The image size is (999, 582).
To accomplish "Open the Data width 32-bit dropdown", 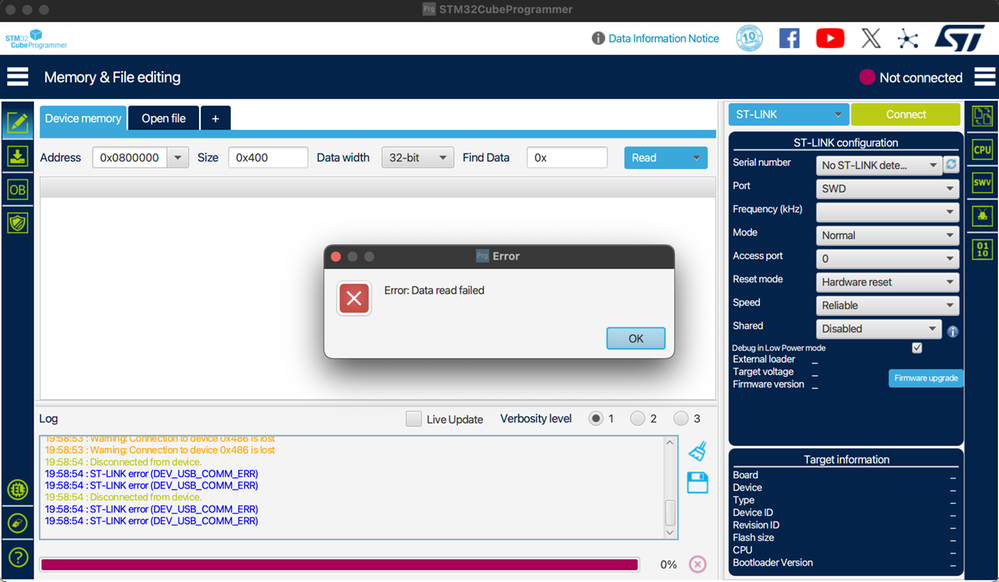I will point(417,157).
